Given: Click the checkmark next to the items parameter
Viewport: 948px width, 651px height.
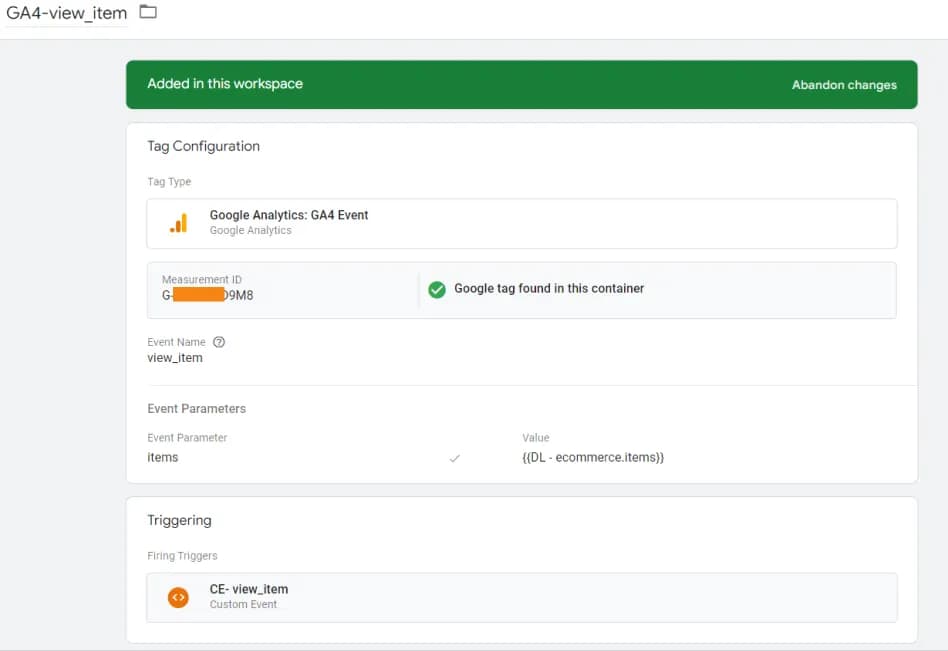Looking at the screenshot, I should [x=455, y=458].
